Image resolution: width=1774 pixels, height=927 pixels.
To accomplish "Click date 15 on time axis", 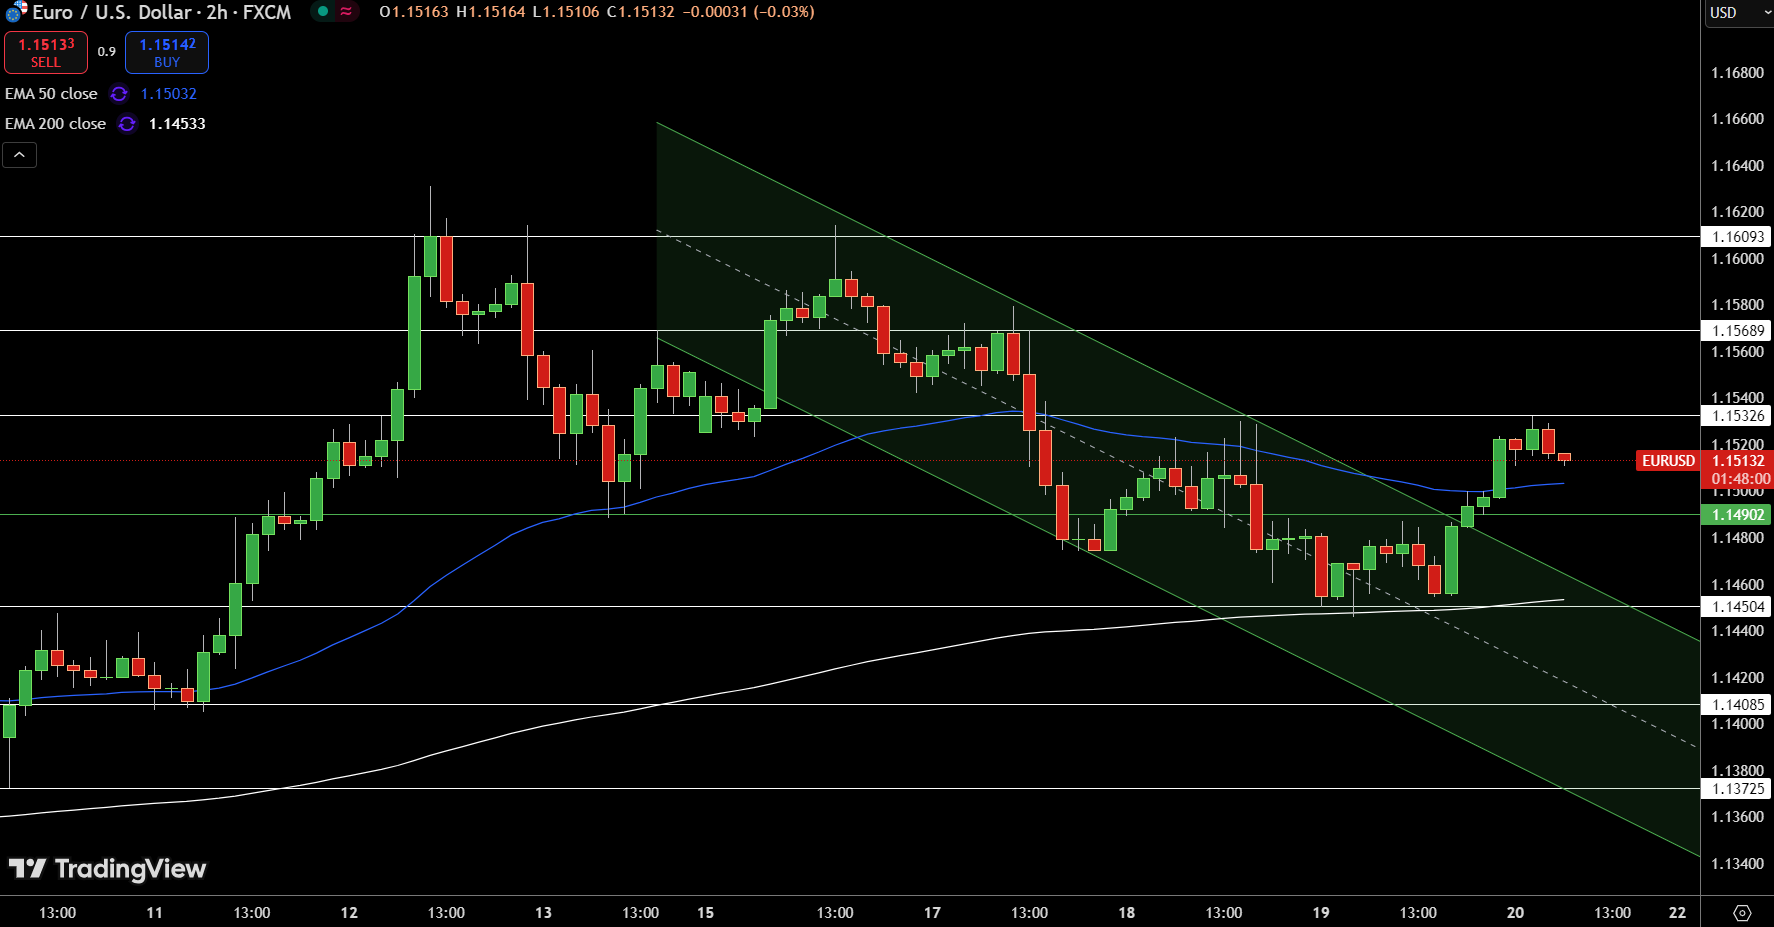I will pyautogui.click(x=705, y=913).
